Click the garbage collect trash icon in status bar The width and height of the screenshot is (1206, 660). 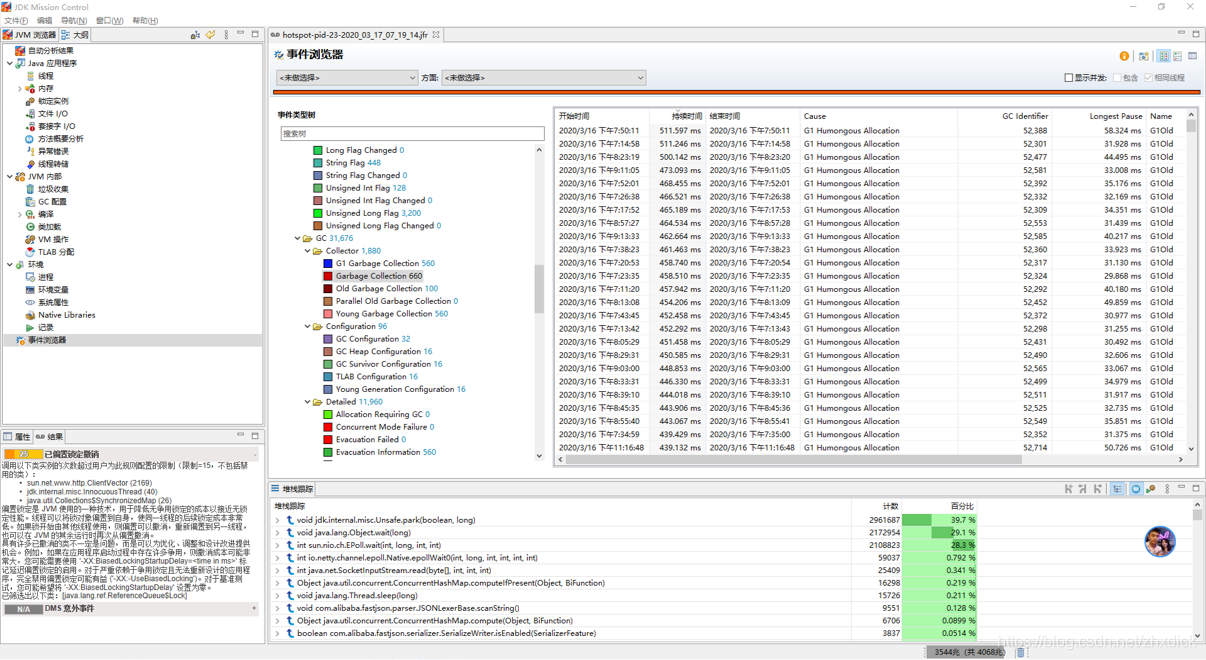[x=1020, y=652]
